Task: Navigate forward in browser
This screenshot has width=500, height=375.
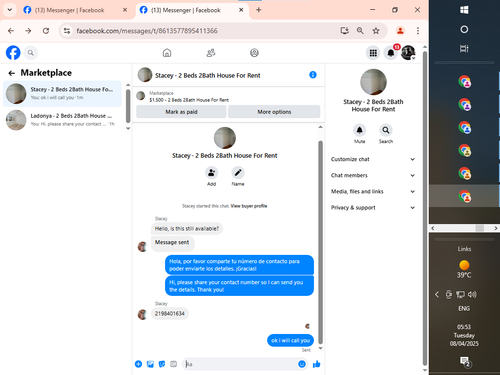Action: (x=28, y=31)
